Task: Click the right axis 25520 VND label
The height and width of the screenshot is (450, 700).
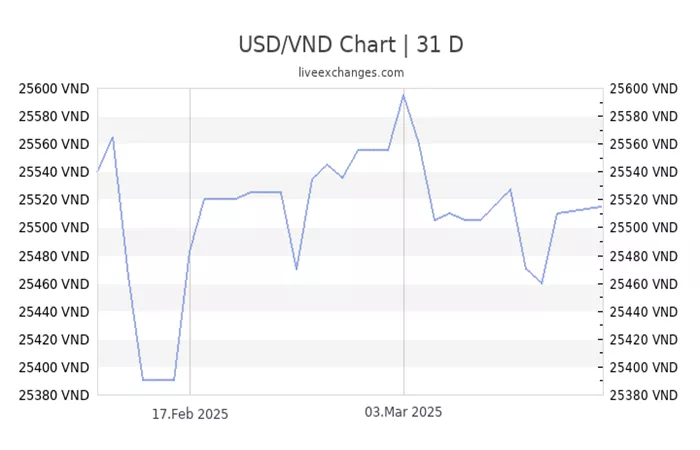Action: click(x=644, y=200)
